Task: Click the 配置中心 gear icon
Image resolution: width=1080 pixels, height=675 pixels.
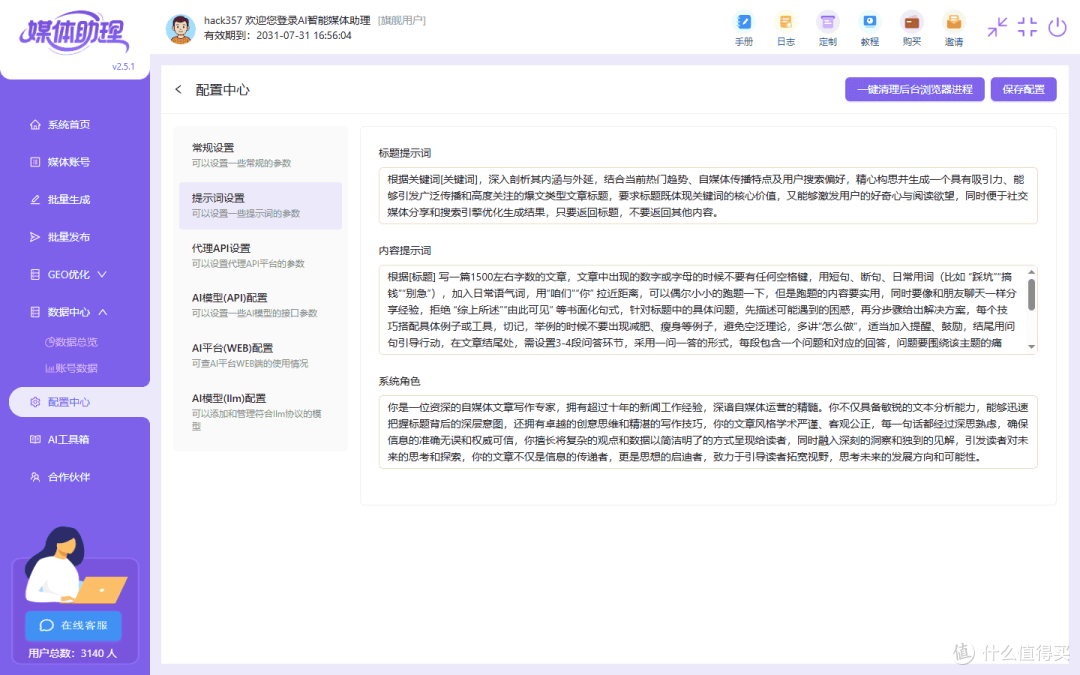Action: (35, 402)
